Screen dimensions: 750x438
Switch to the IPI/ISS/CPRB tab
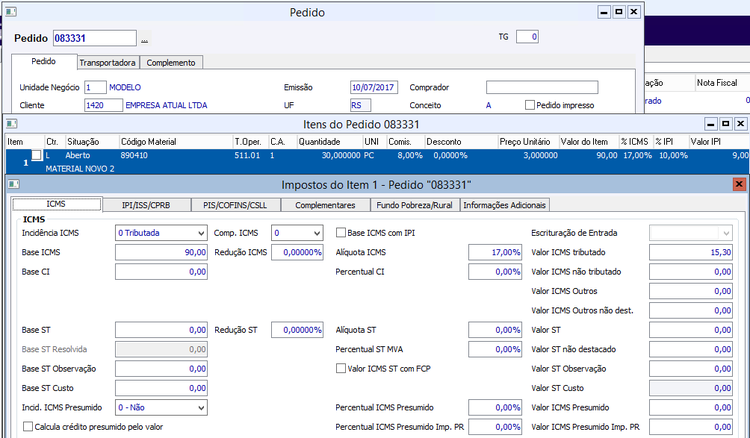146,205
